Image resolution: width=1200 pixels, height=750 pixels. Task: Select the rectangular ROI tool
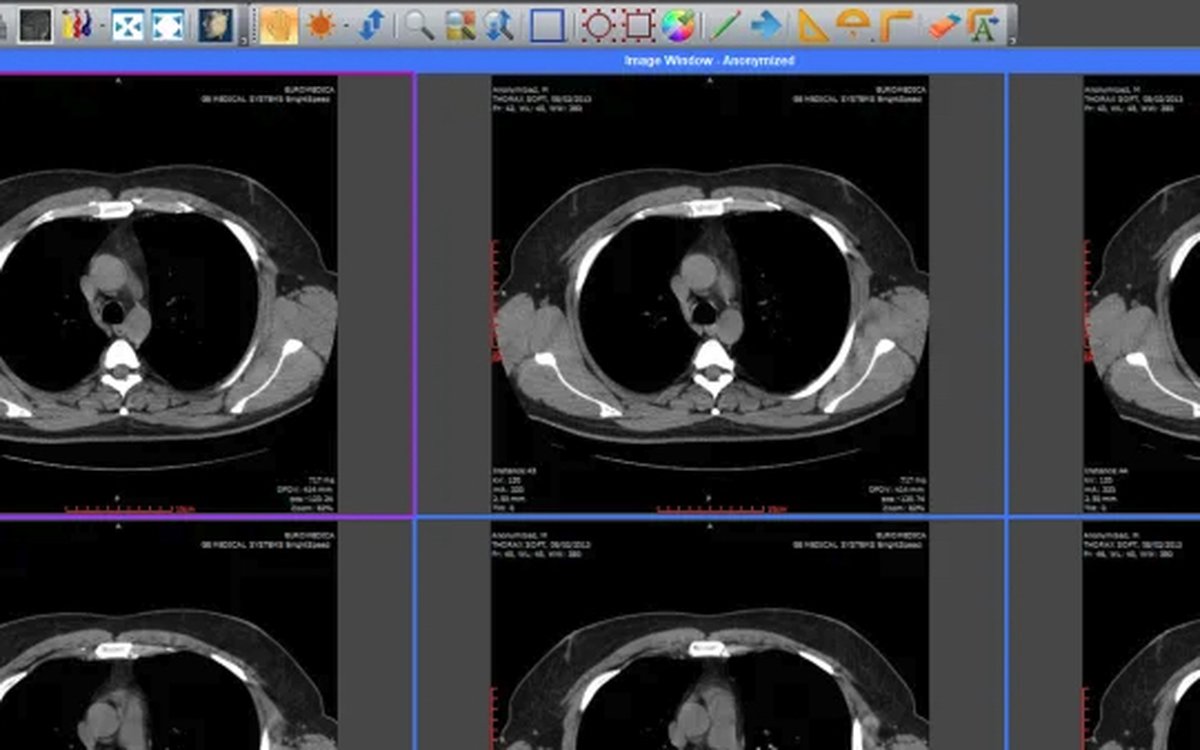[638, 24]
